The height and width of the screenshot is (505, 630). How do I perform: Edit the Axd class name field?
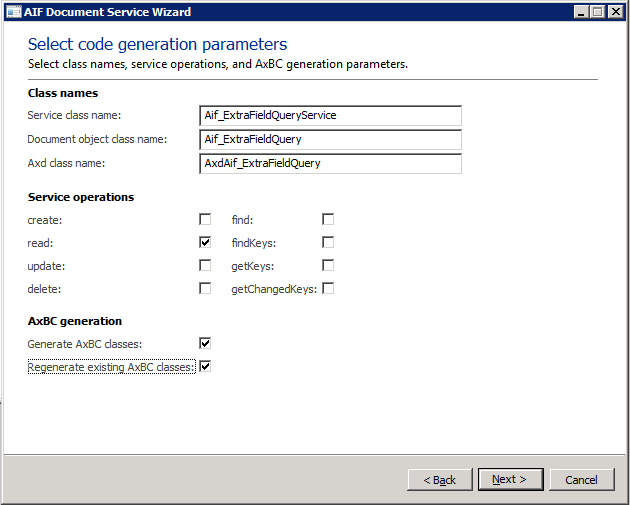point(330,163)
